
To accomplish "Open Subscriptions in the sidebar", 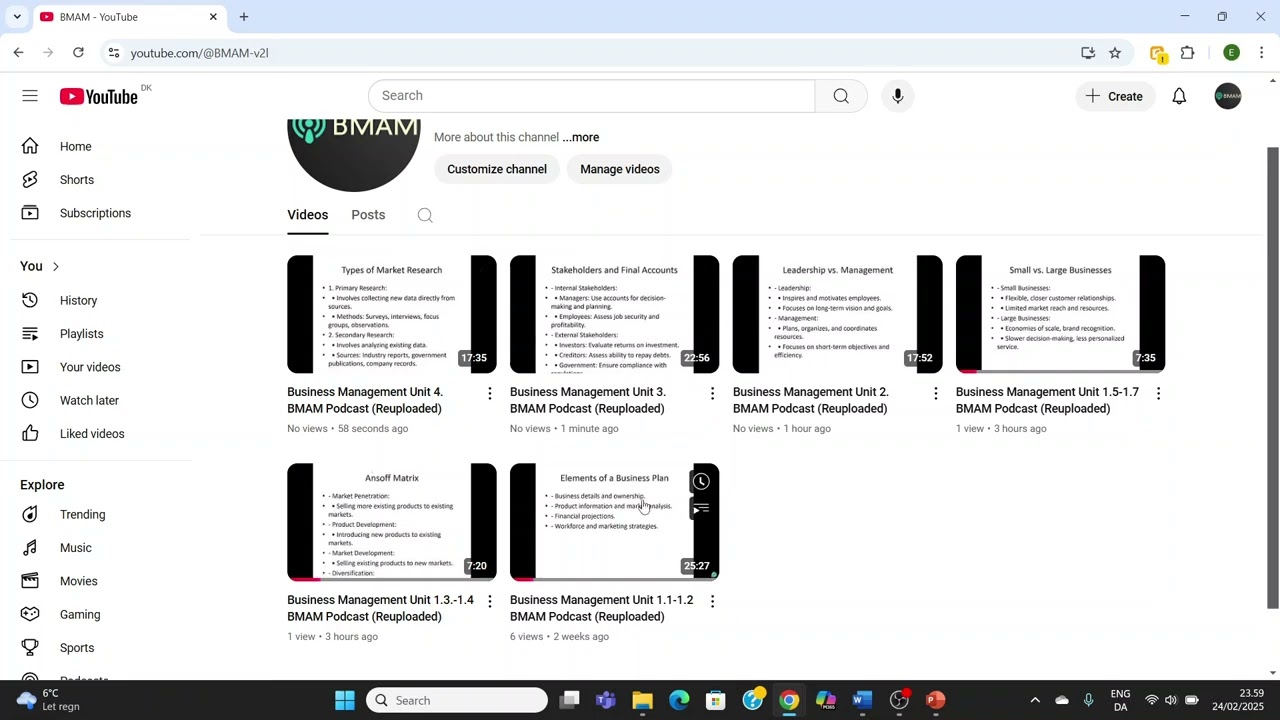I will coord(95,213).
